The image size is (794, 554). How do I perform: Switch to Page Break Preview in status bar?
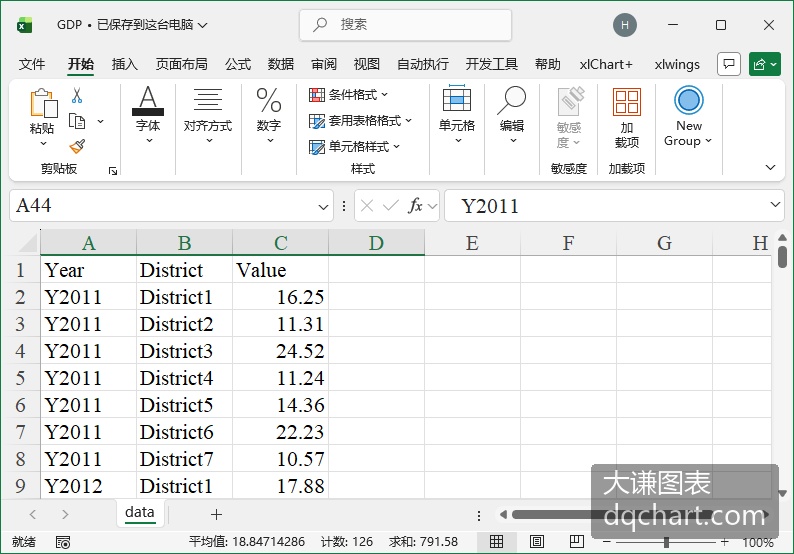point(577,542)
